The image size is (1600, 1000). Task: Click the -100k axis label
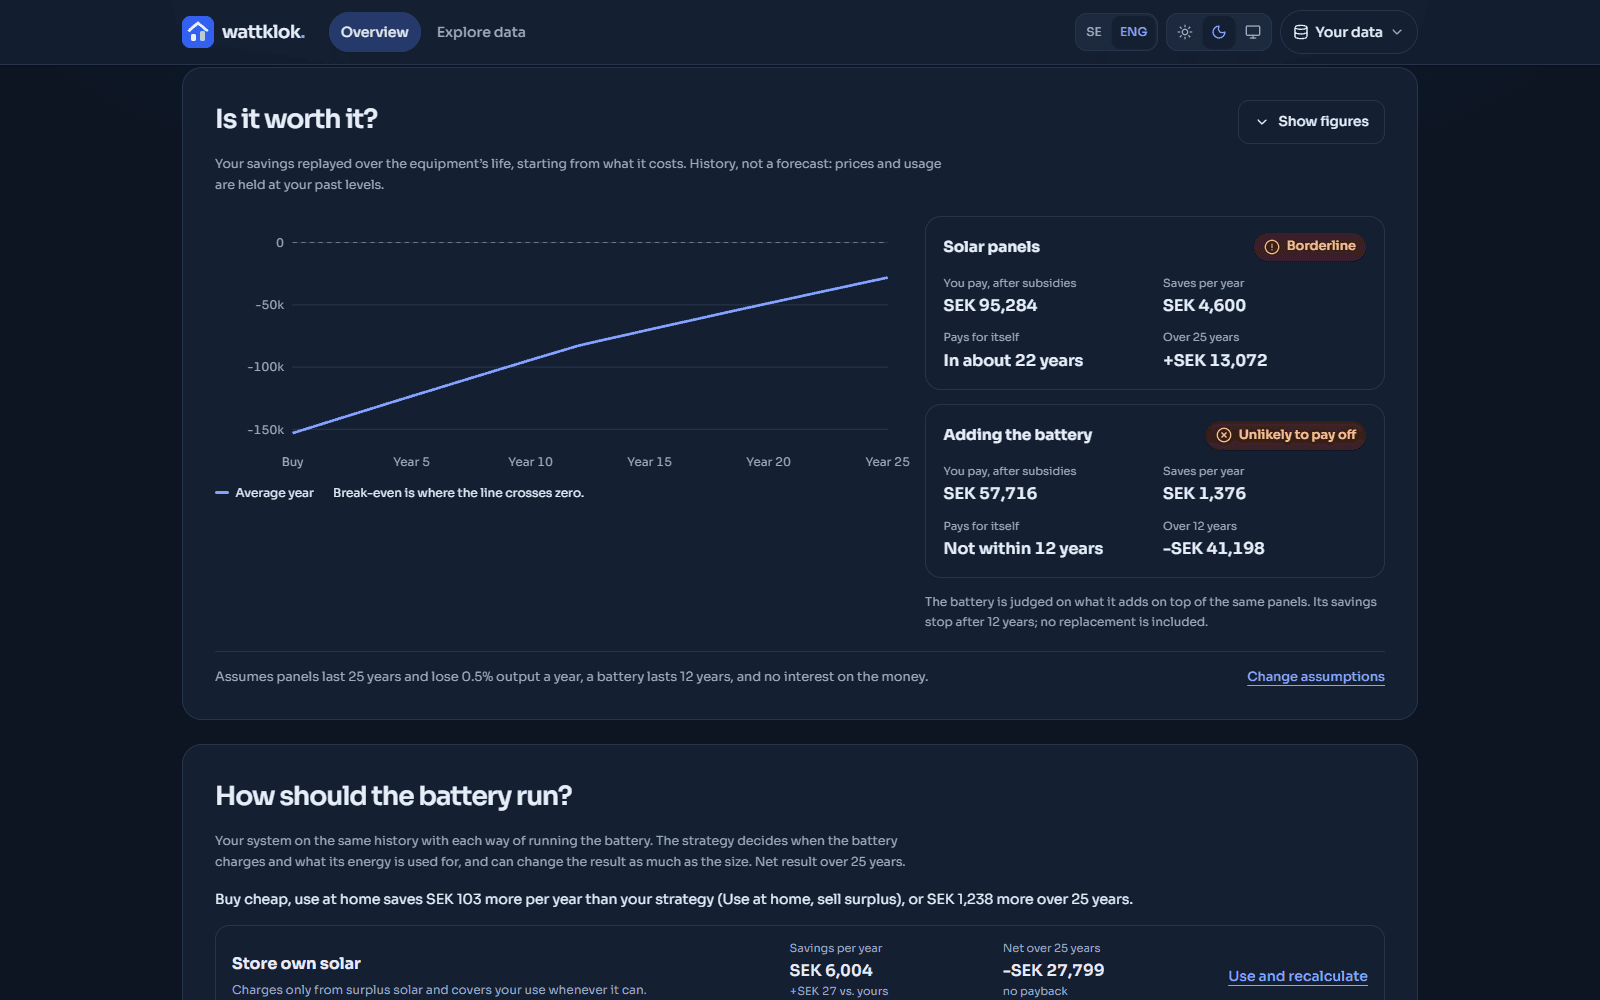pyautogui.click(x=266, y=367)
